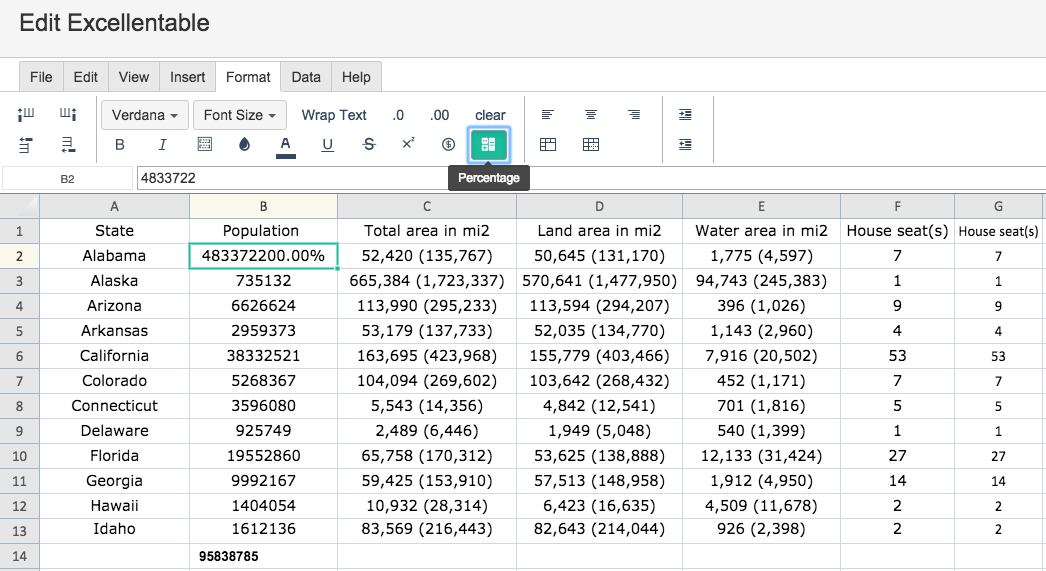Image resolution: width=1046 pixels, height=571 pixels.
Task: Click the clear formatting button
Action: [x=490, y=115]
